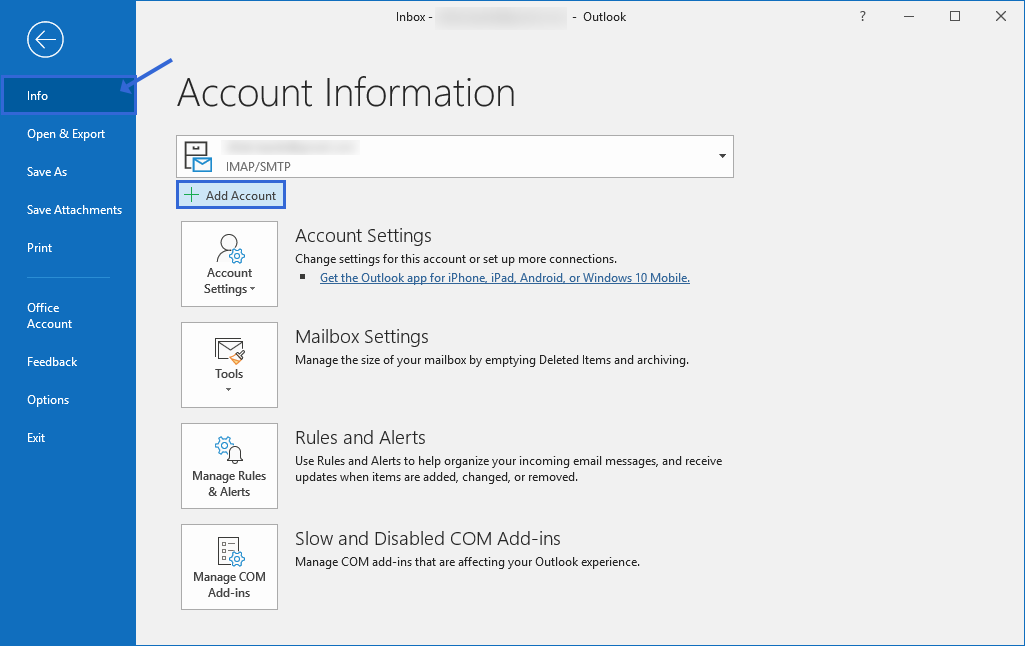Click the Manage COM Add-ins icon
This screenshot has width=1026, height=646.
coord(229,551)
